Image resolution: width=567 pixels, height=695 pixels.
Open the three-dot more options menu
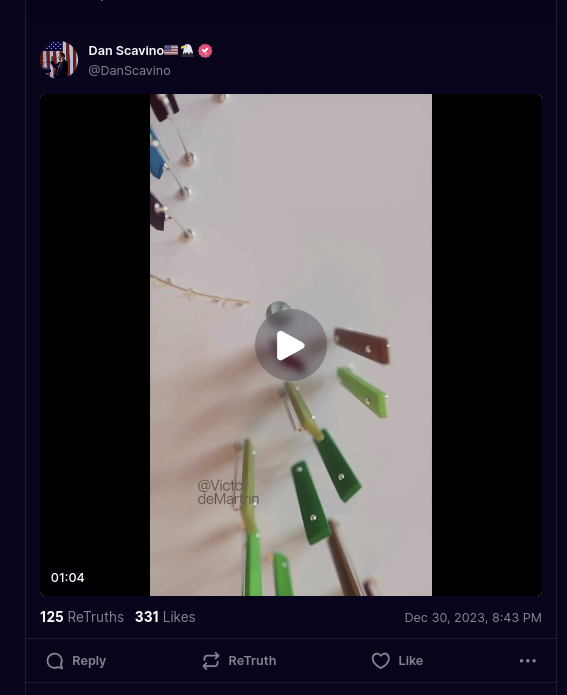(528, 661)
